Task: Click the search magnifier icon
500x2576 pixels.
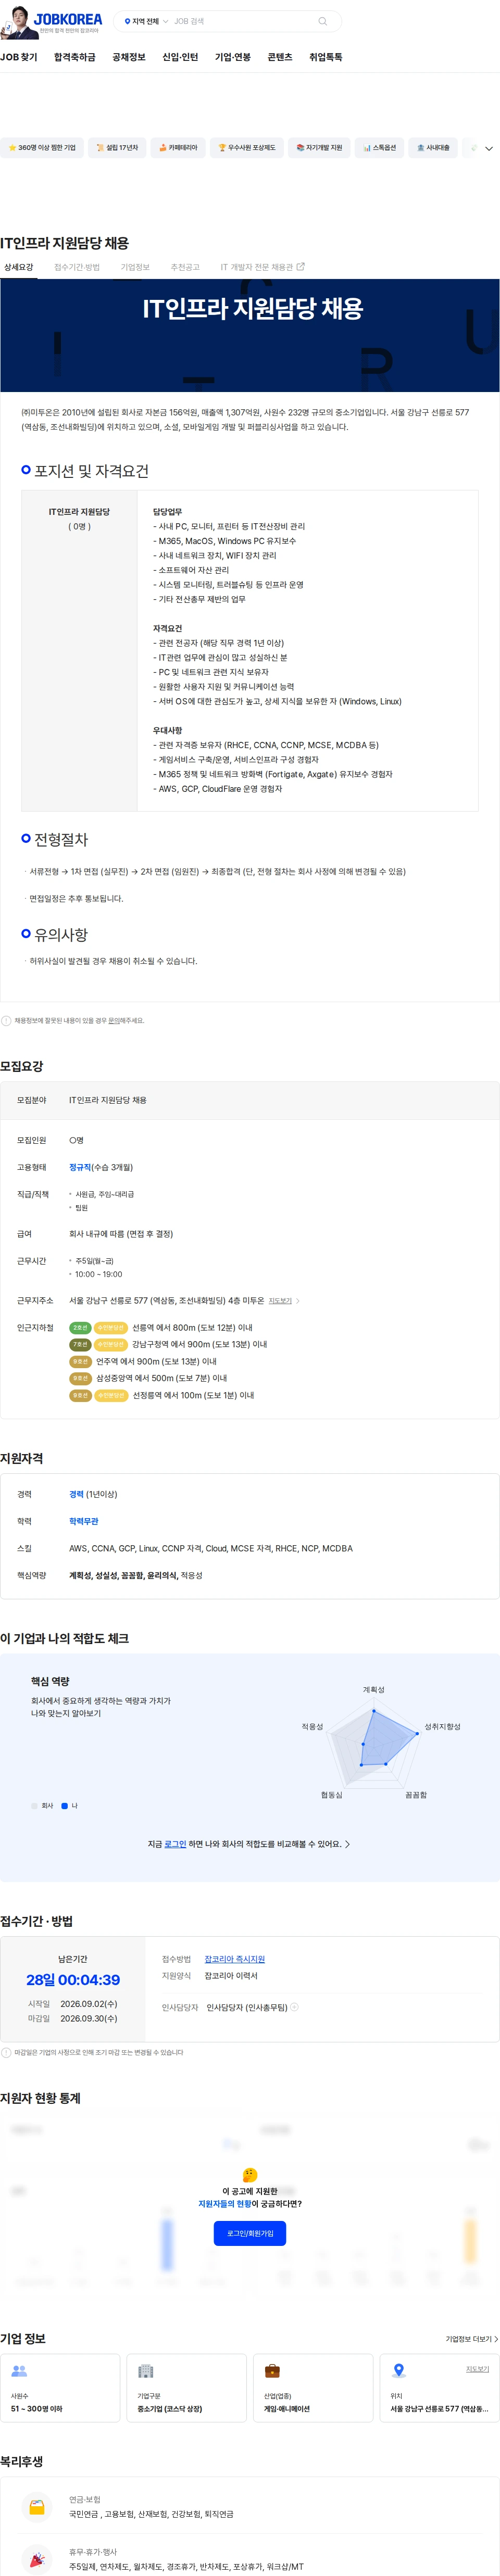Action: 322,21
